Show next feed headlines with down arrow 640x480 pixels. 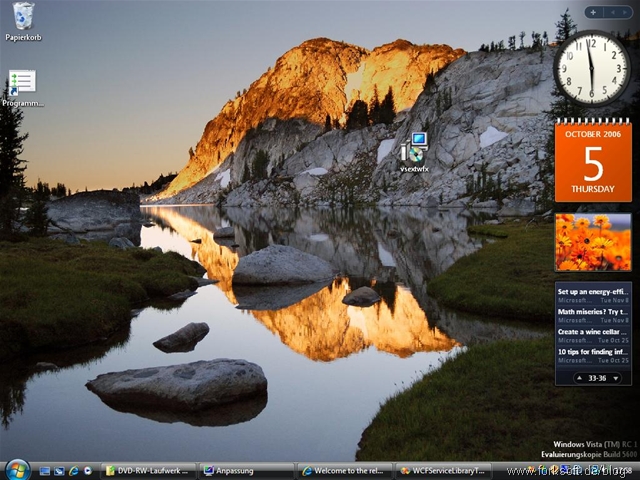pos(616,378)
